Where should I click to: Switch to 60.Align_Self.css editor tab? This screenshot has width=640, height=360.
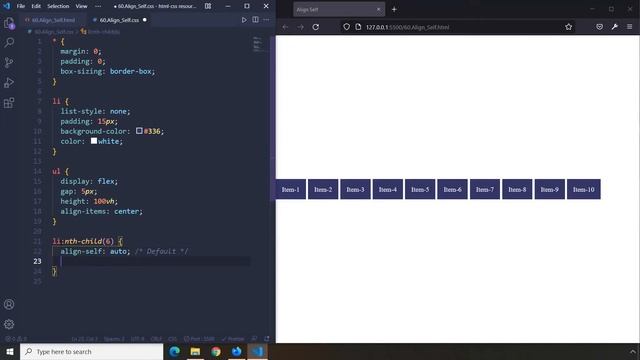click(119, 20)
